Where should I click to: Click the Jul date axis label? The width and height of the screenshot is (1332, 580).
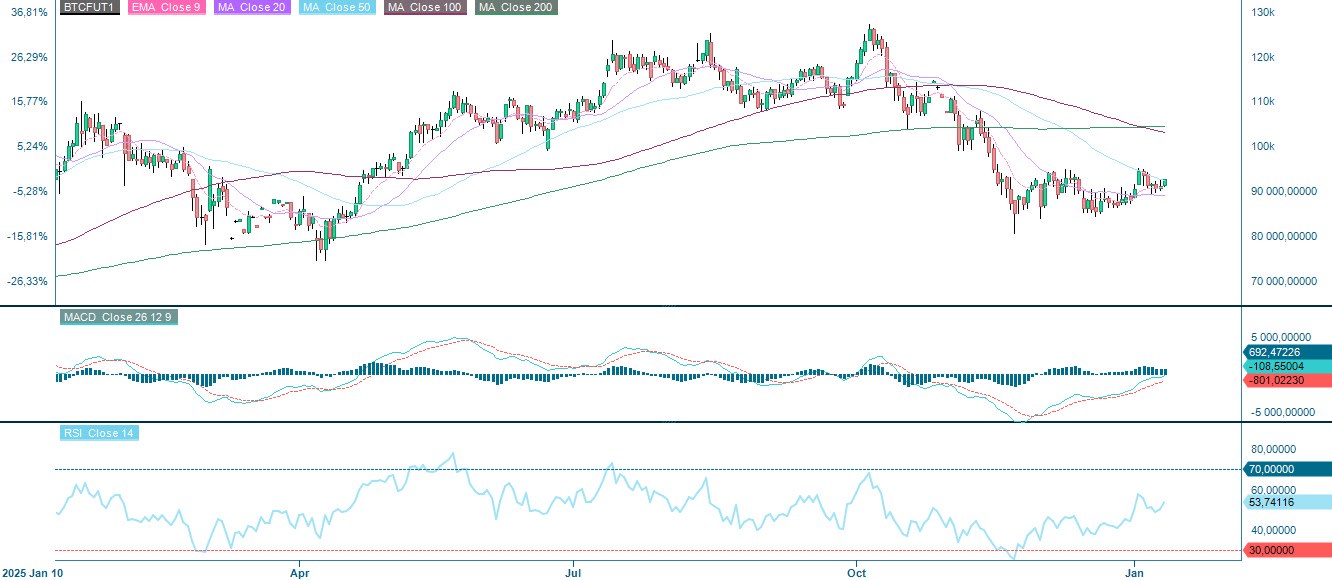(x=574, y=574)
